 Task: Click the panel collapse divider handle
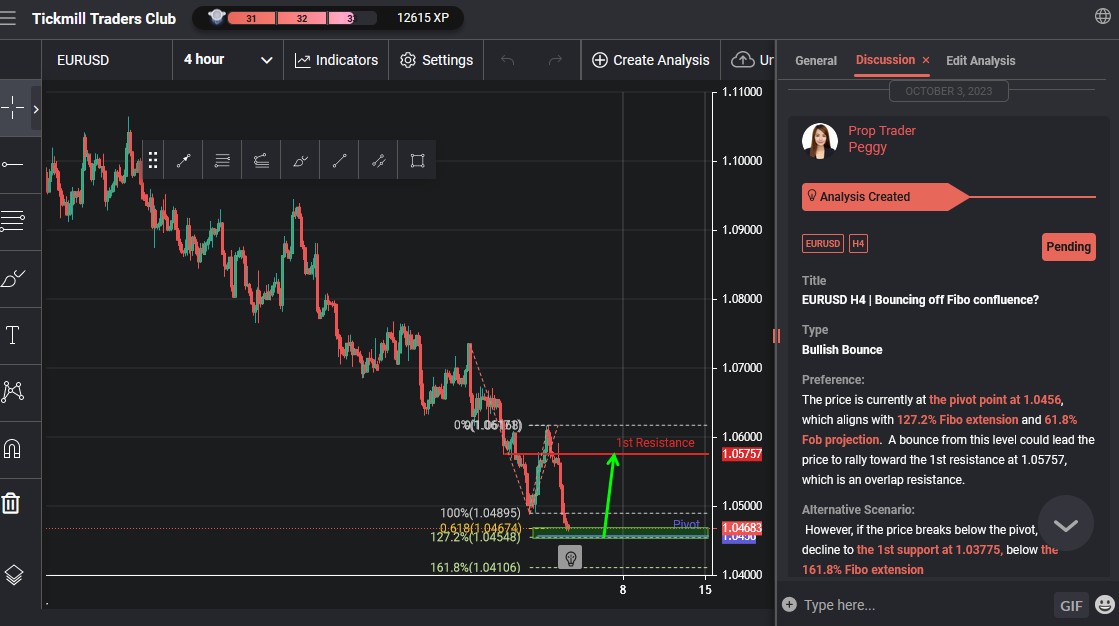776,335
